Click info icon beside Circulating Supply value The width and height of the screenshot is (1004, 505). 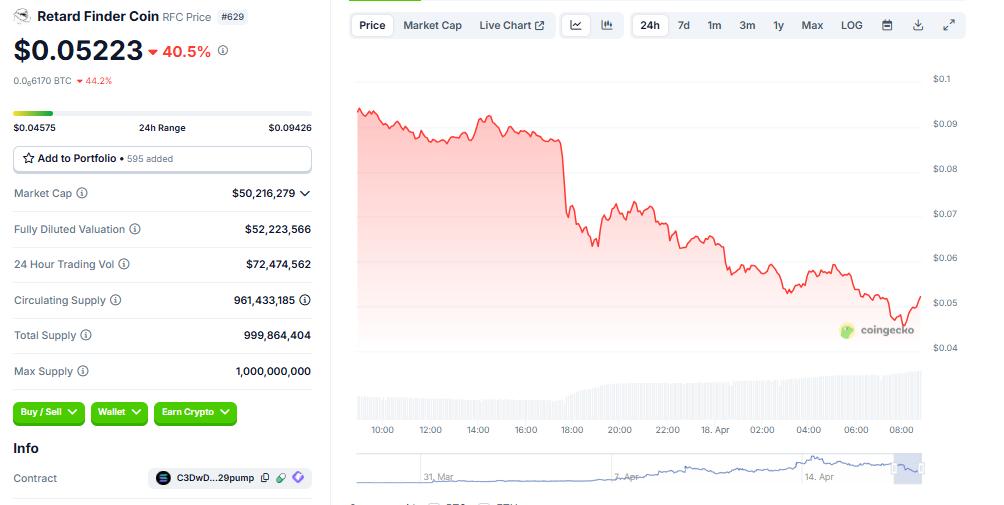(305, 300)
